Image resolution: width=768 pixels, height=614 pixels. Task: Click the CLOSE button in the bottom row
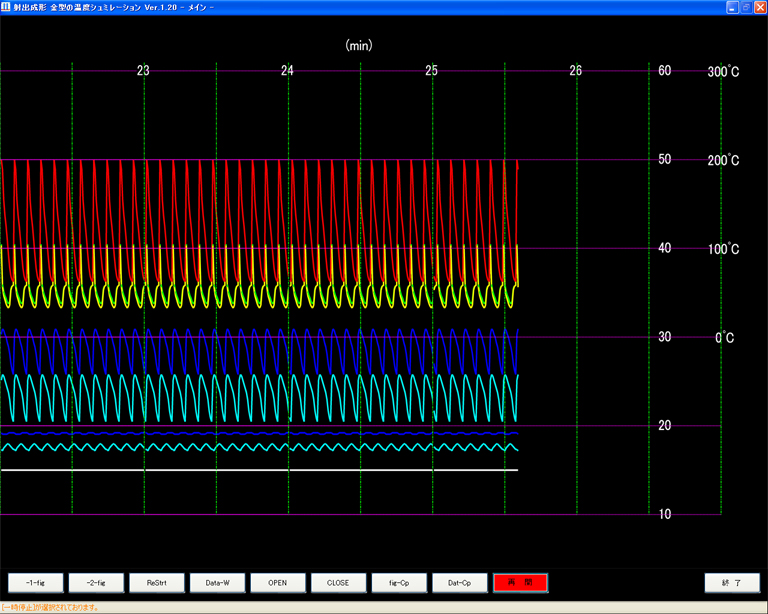338,583
